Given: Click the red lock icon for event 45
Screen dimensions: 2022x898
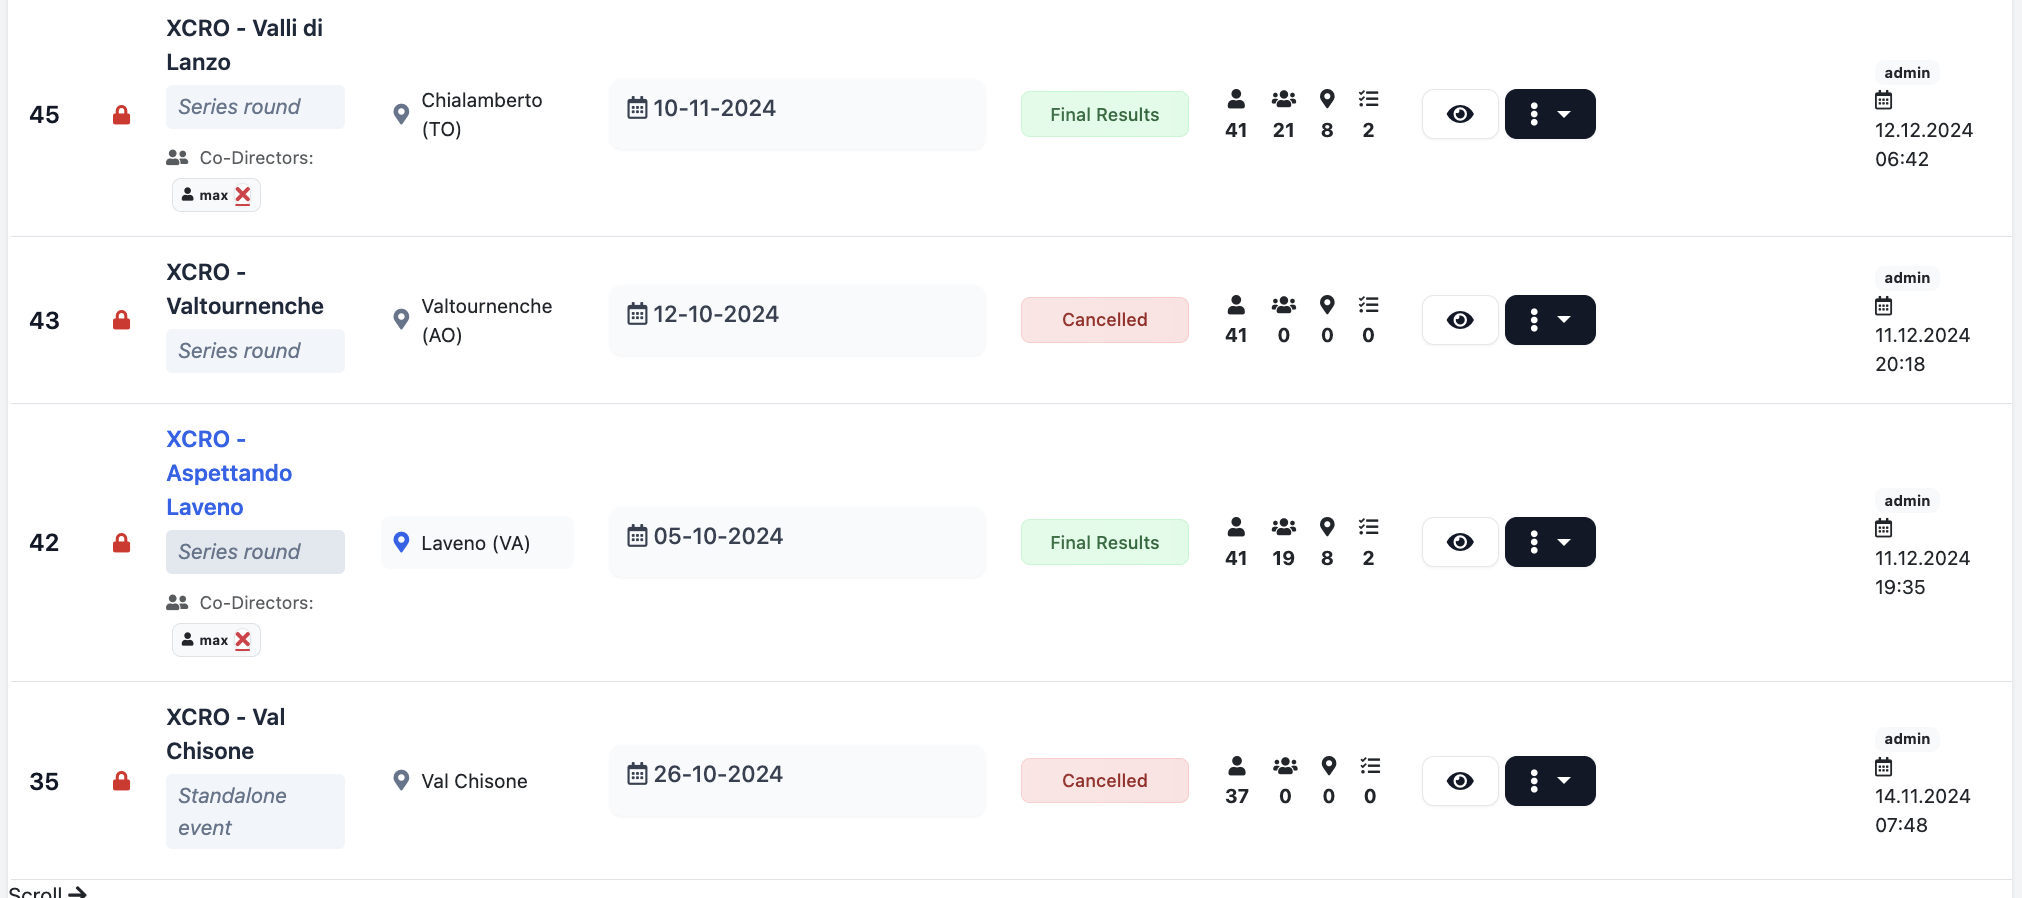Looking at the screenshot, I should pos(121,115).
